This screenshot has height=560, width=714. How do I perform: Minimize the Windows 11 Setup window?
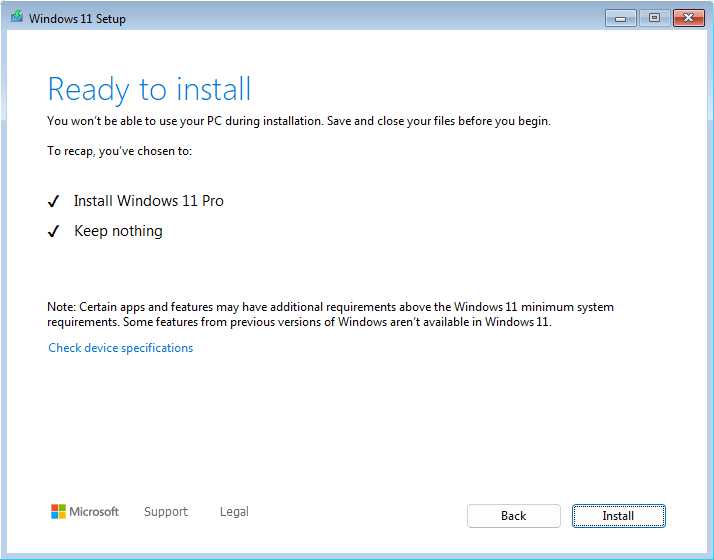620,18
